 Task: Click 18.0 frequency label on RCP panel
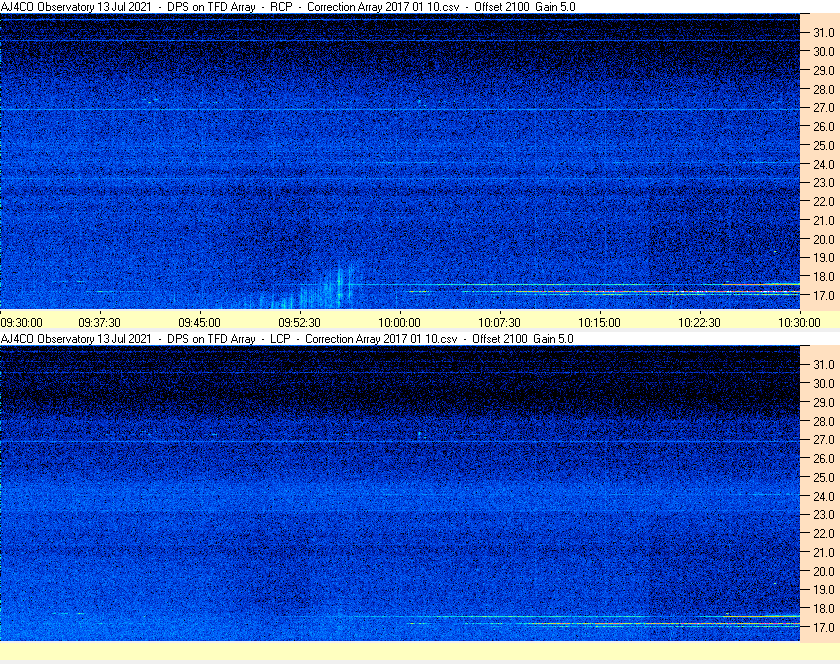click(x=824, y=277)
